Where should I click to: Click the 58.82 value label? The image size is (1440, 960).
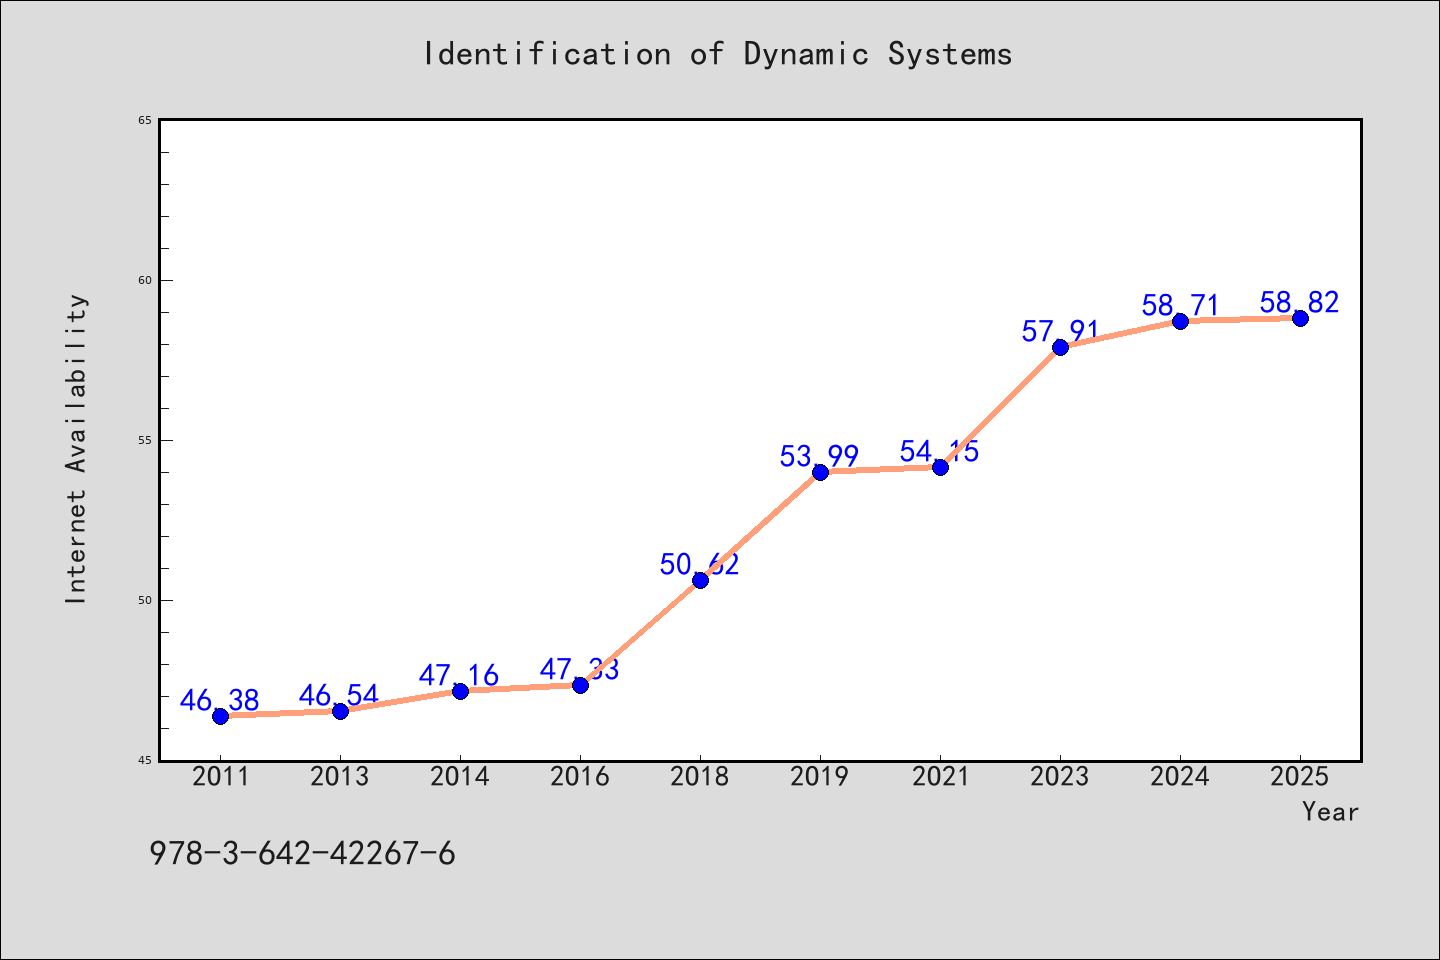point(1300,302)
